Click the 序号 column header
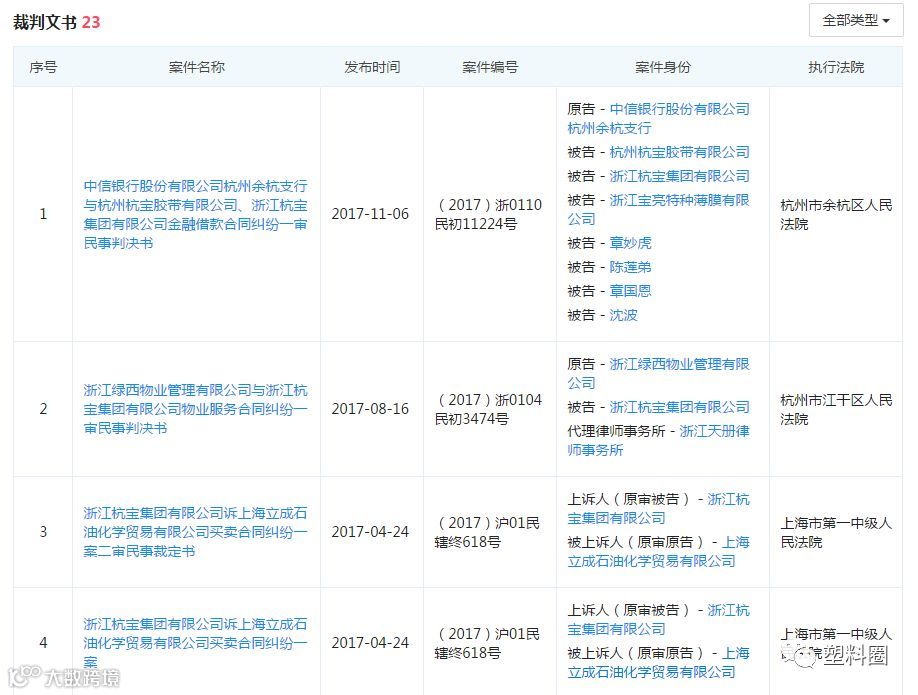The image size is (918, 695). tap(43, 67)
